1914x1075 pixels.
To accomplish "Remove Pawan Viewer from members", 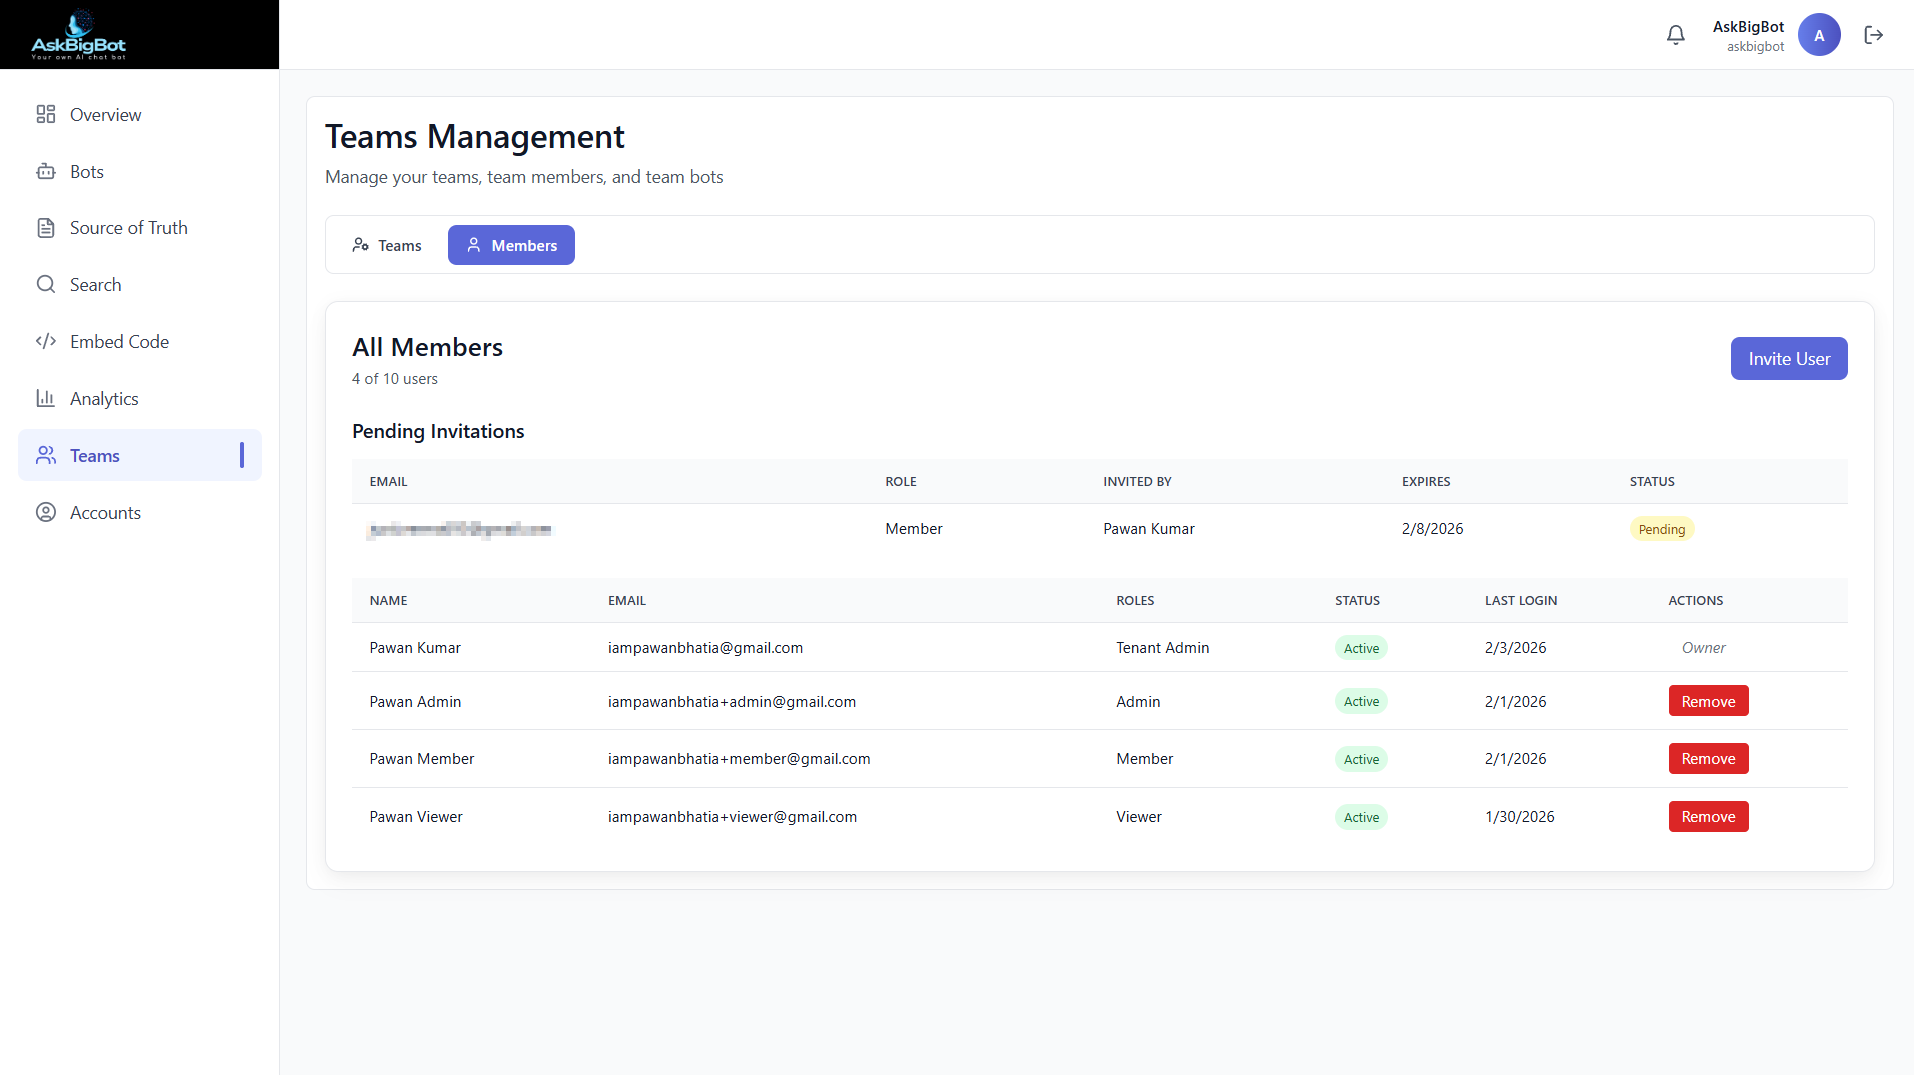I will (x=1708, y=816).
